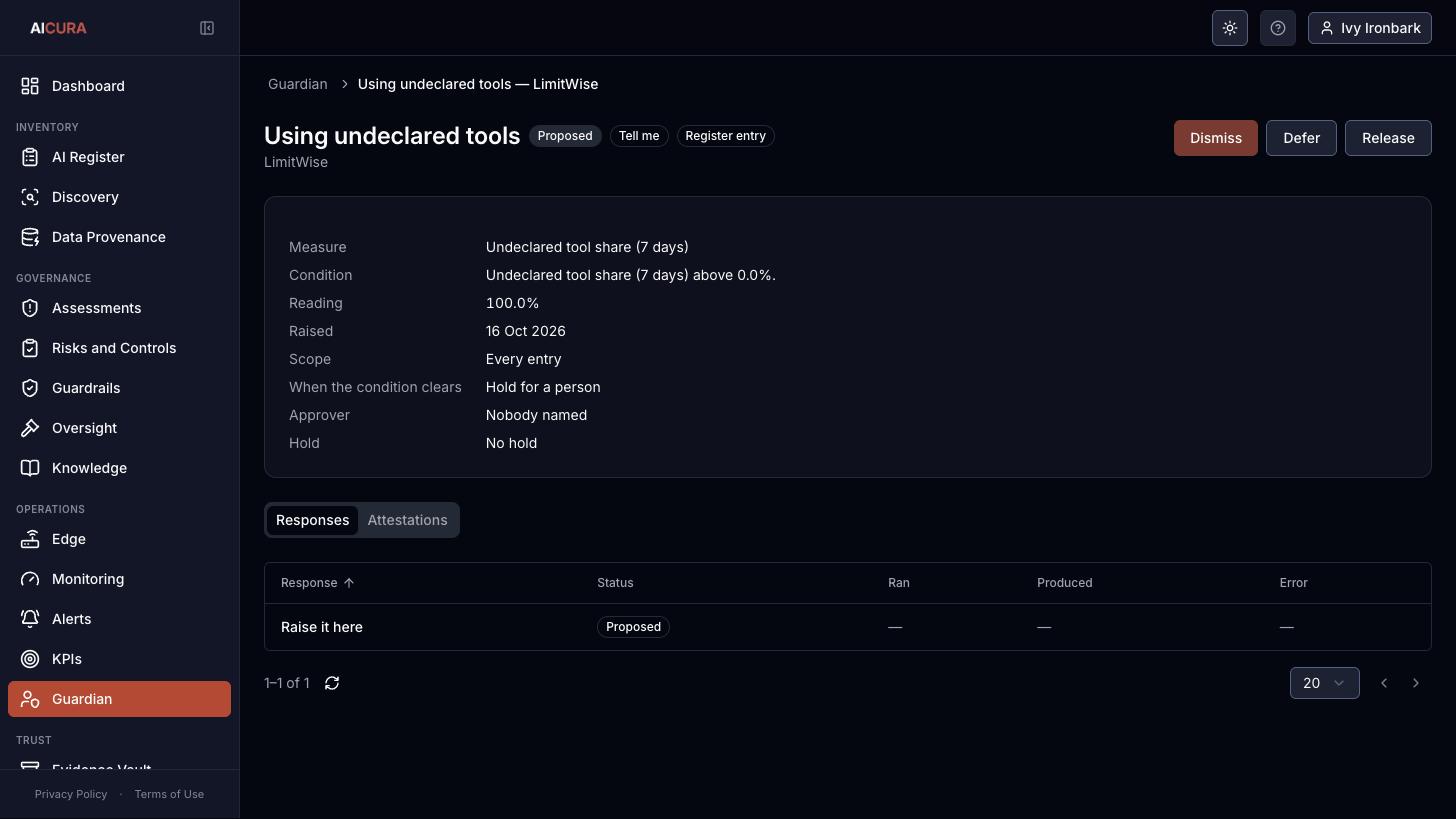Open the Raise it here response row
Viewport: 1456px width, 819px height.
[x=848, y=627]
